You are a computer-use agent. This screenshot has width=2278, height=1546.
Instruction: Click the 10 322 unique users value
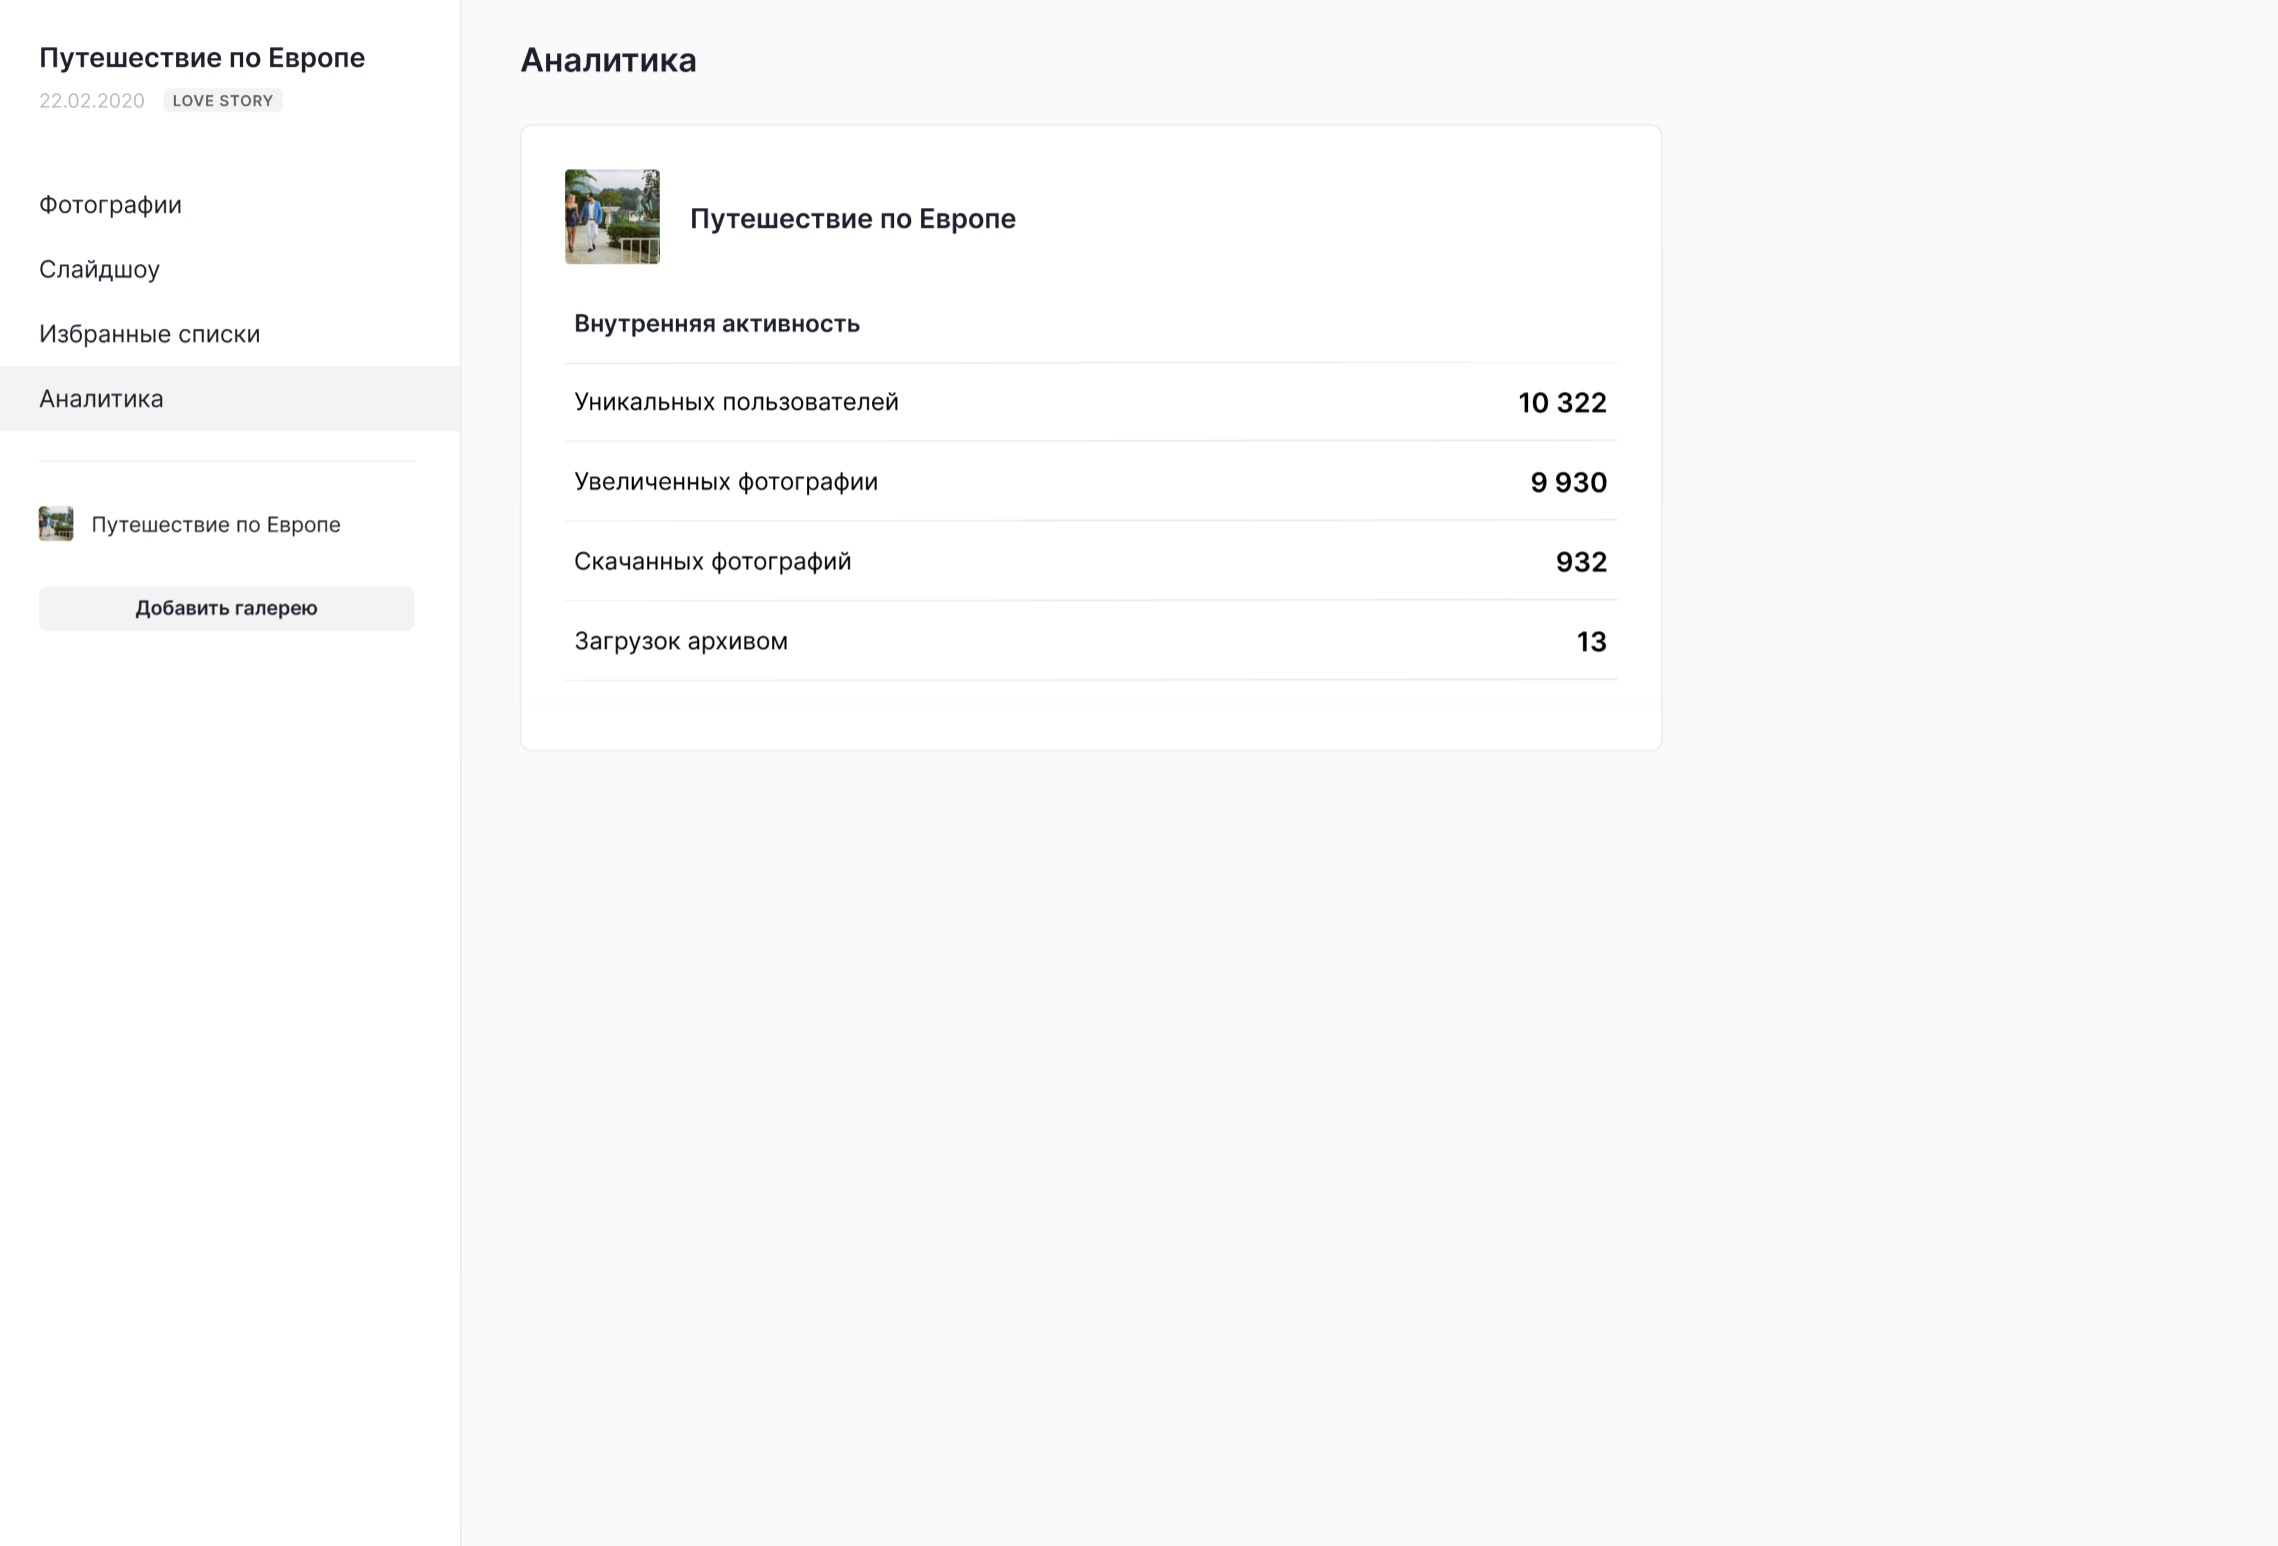tap(1562, 403)
